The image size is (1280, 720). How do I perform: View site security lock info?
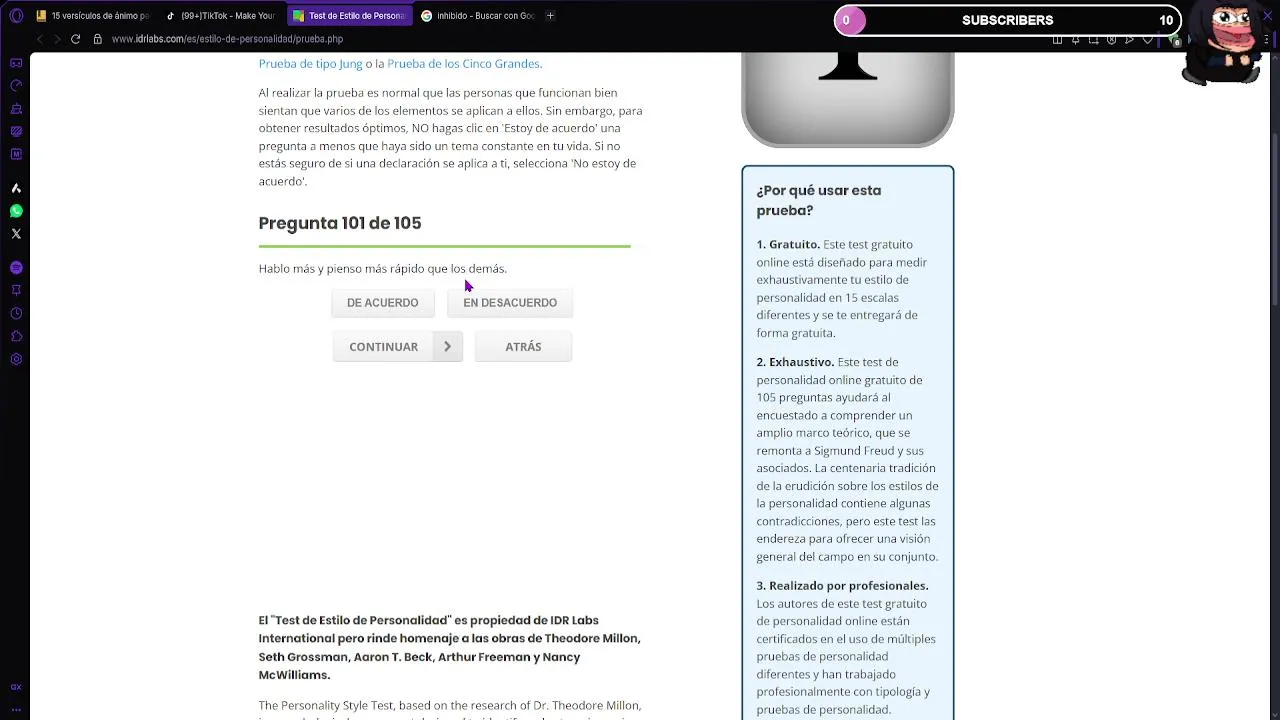coord(98,39)
